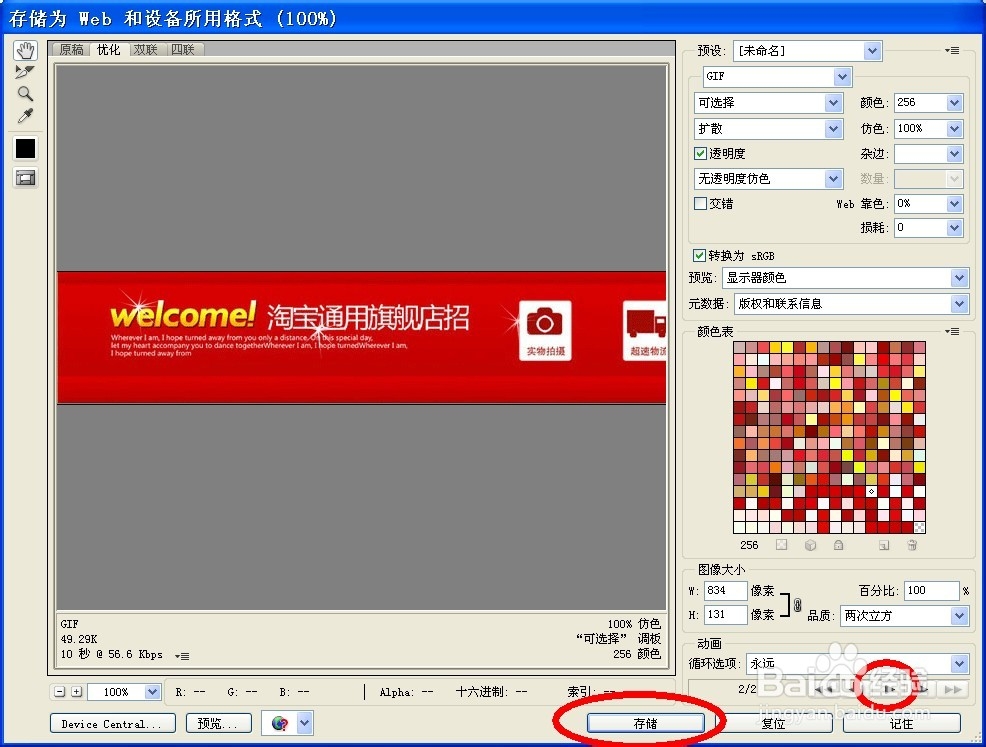
Task: Open the 预设 preset dropdown
Action: (x=807, y=51)
